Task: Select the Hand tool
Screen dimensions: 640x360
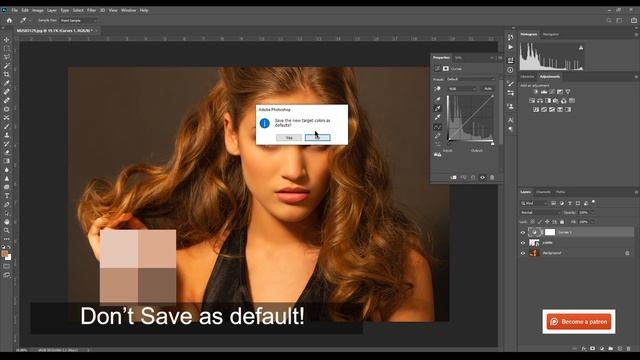Action: pyautogui.click(x=7, y=222)
